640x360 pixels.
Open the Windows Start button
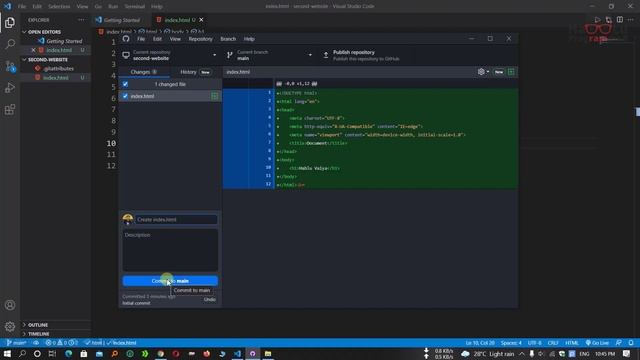coord(7,353)
